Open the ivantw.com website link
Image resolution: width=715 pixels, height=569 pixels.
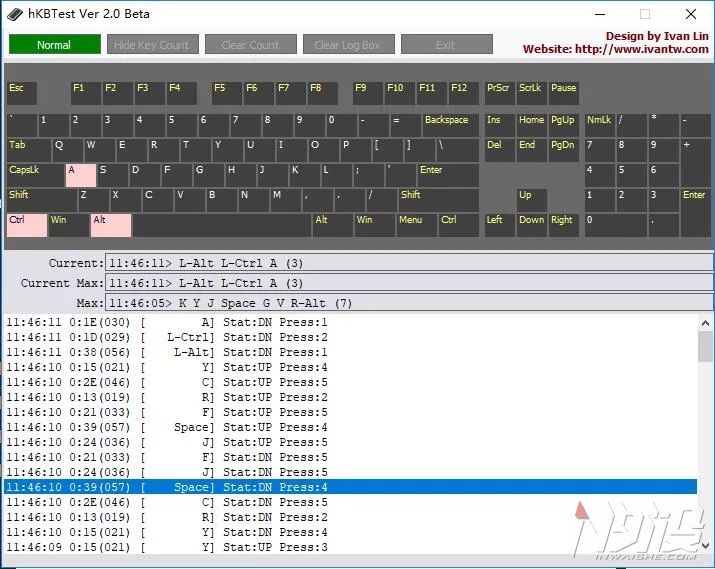pos(616,49)
